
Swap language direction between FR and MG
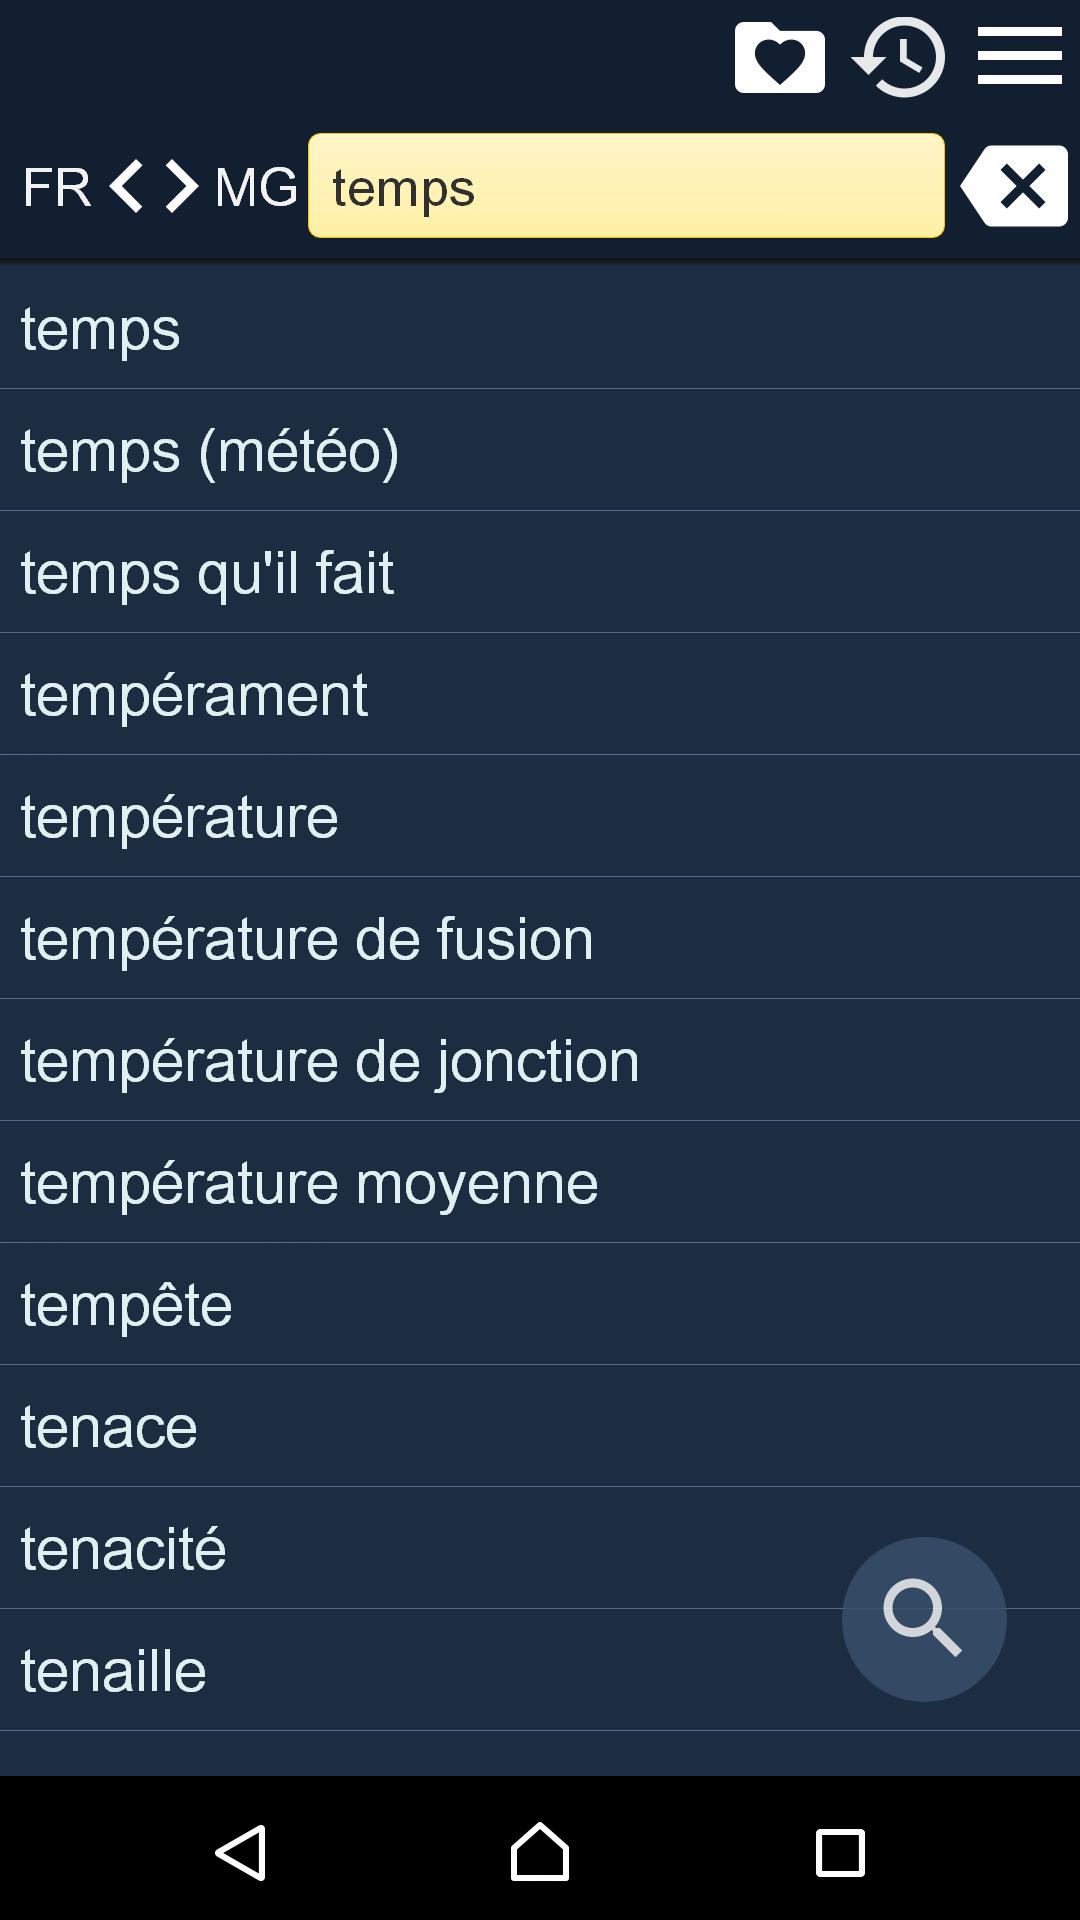pyautogui.click(x=153, y=186)
